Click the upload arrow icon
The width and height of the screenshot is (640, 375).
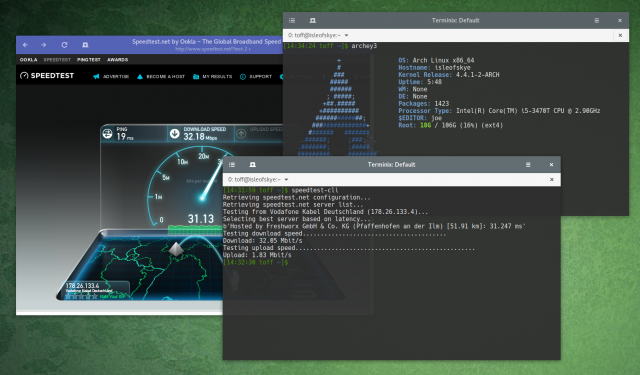click(241, 133)
